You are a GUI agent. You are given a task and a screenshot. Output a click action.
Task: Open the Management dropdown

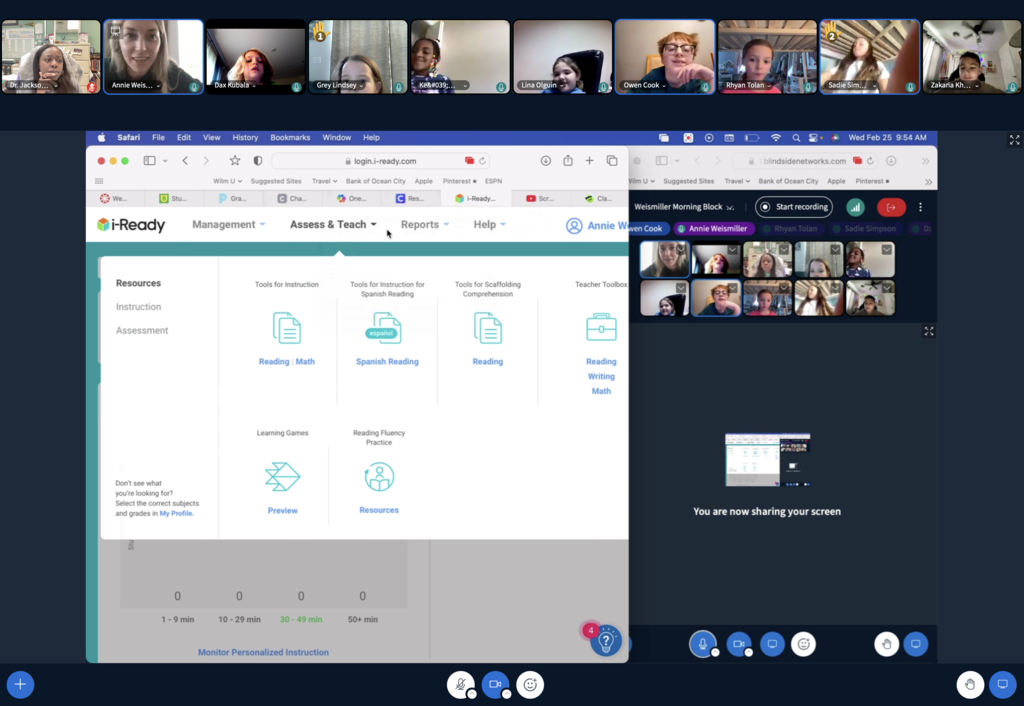228,224
